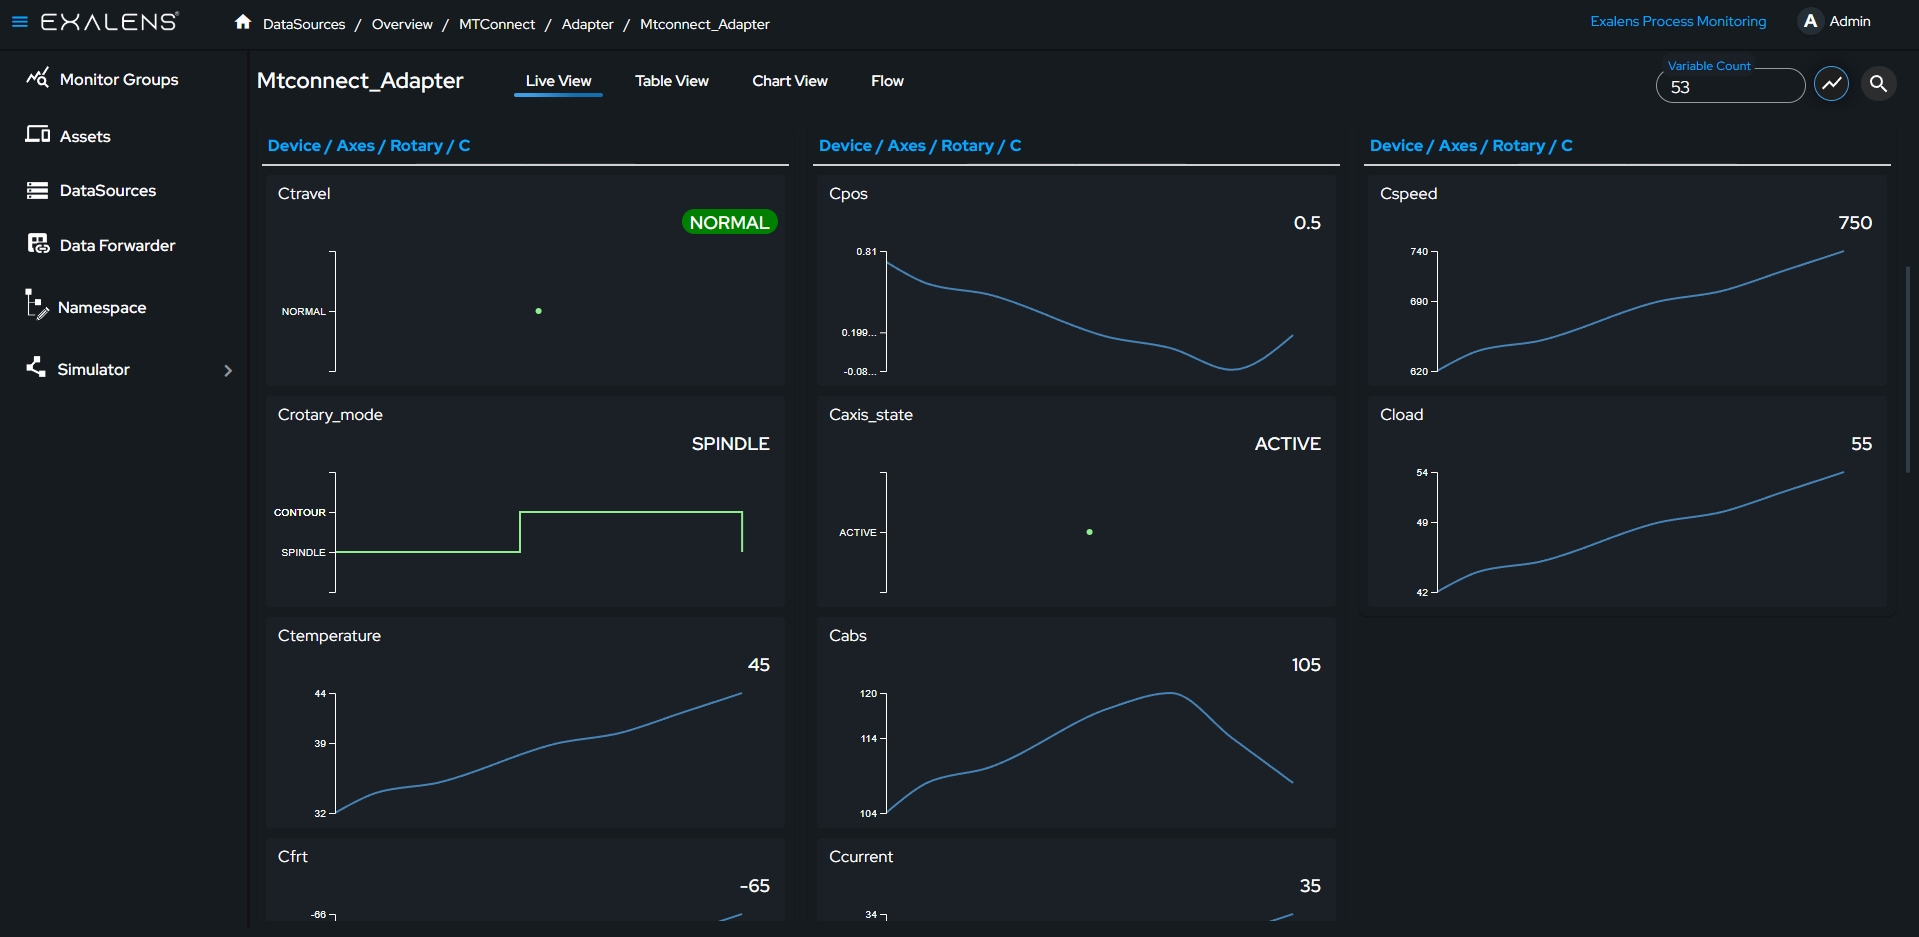The image size is (1919, 937).
Task: Click the Caxis_state card title
Action: coord(871,414)
